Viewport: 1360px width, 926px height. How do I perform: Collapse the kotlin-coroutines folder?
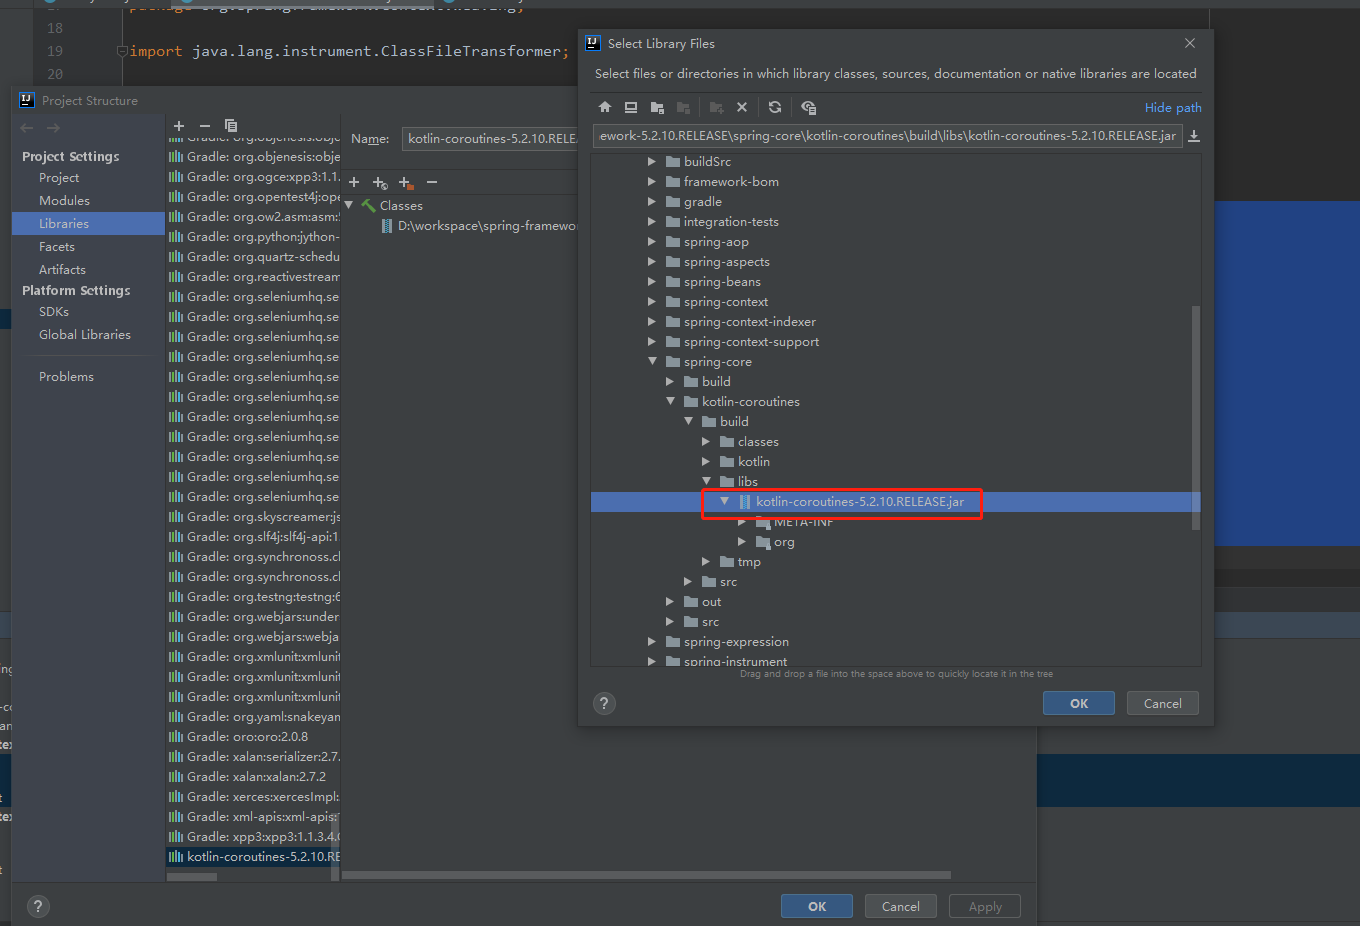(x=671, y=401)
